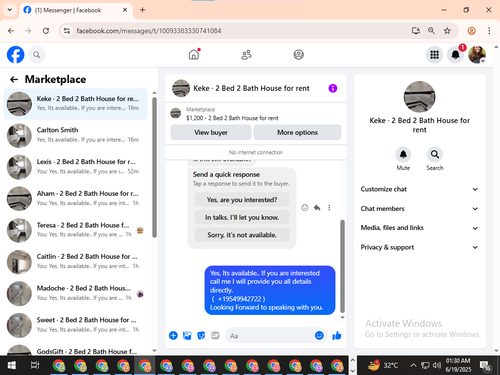Open the notifications bell in header
This screenshot has height=375, width=500.
coord(455,55)
